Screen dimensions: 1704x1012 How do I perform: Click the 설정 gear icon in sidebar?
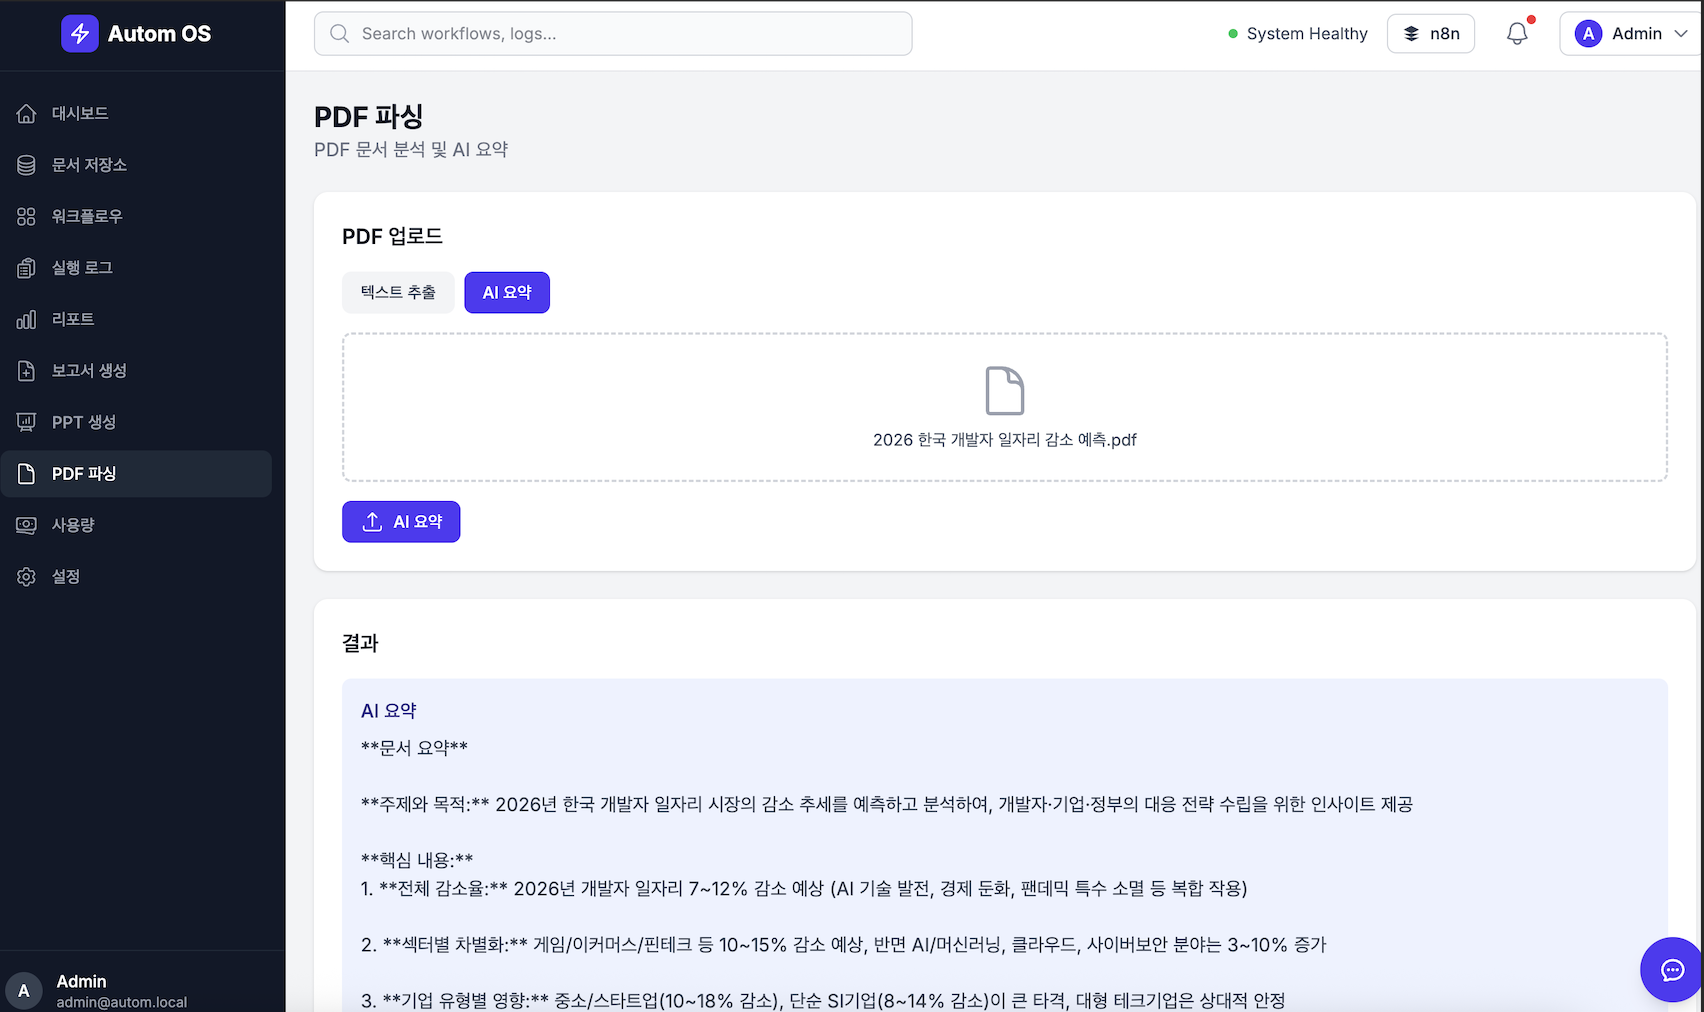click(27, 577)
